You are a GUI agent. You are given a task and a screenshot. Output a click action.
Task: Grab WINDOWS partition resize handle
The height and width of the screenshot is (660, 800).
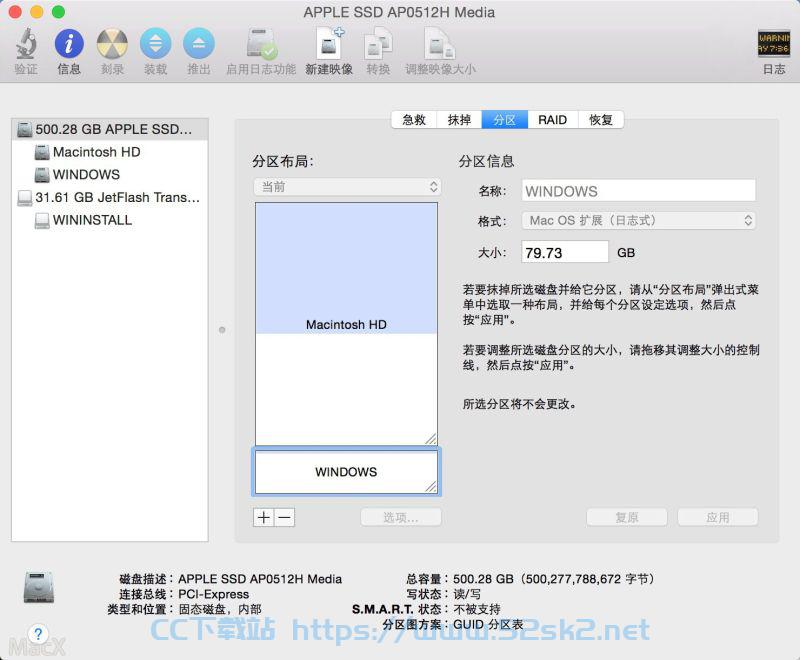click(431, 487)
